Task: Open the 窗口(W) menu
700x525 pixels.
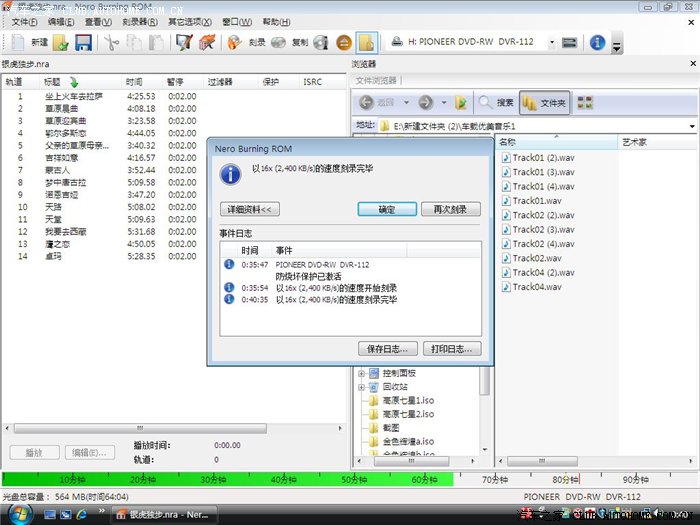Action: tap(237, 22)
